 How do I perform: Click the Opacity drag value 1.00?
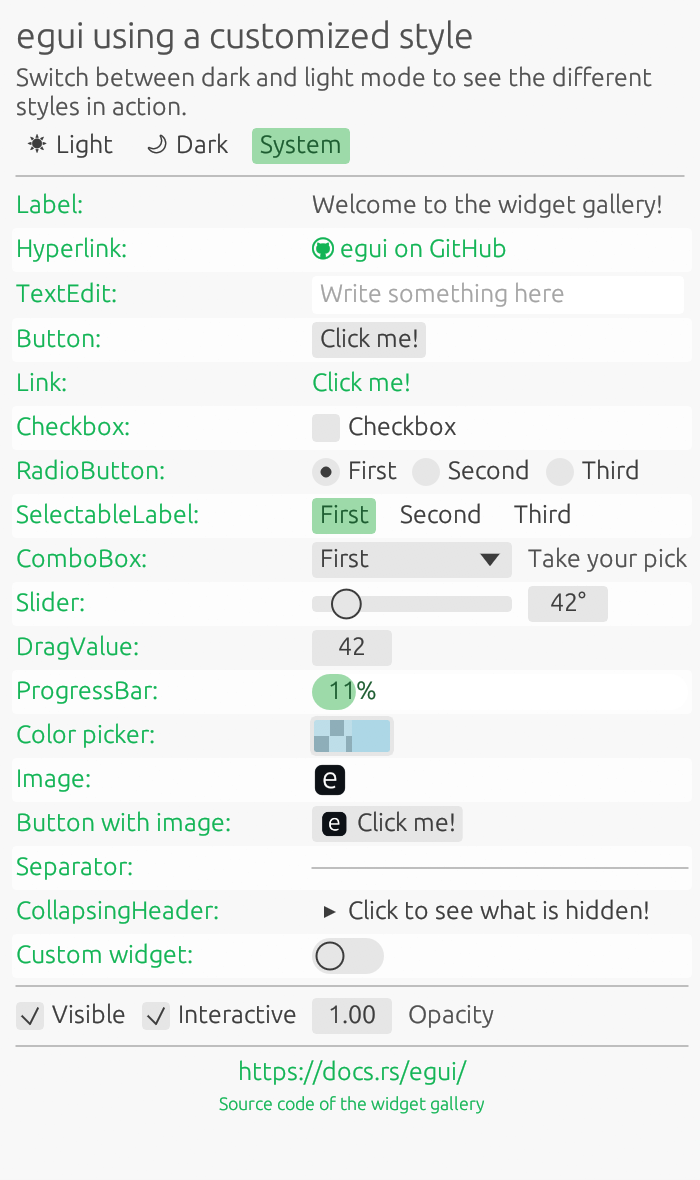(x=352, y=1015)
